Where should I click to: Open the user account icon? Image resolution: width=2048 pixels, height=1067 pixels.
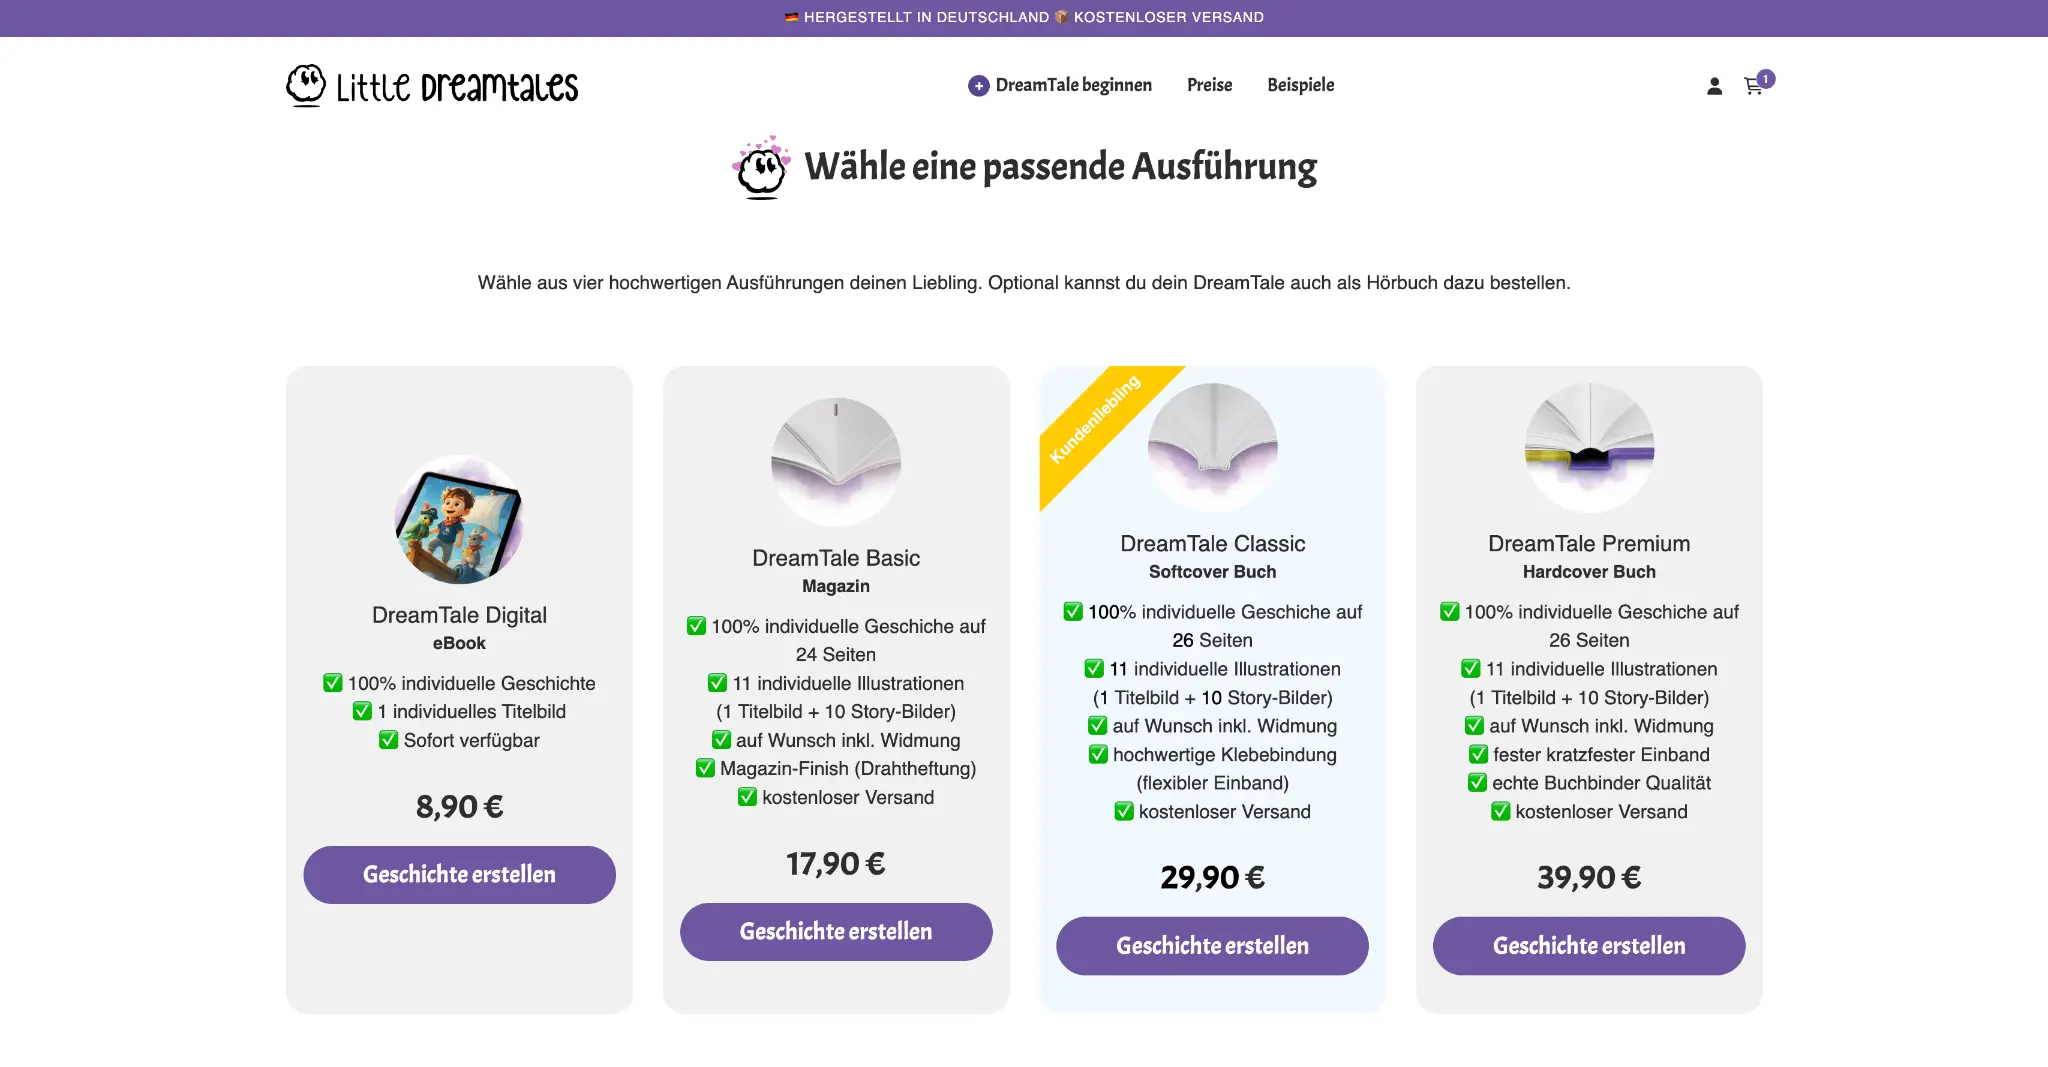click(x=1714, y=87)
